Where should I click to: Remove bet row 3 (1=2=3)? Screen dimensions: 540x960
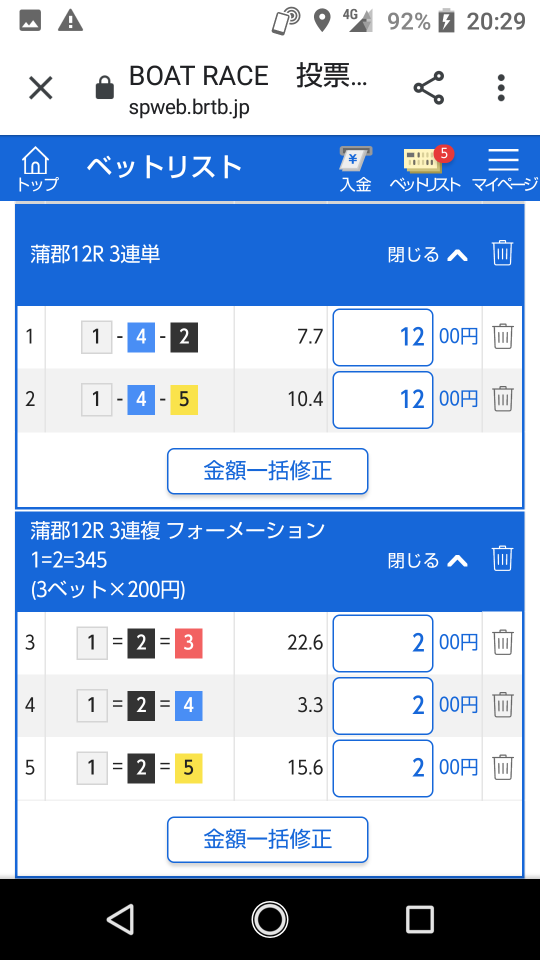(503, 643)
